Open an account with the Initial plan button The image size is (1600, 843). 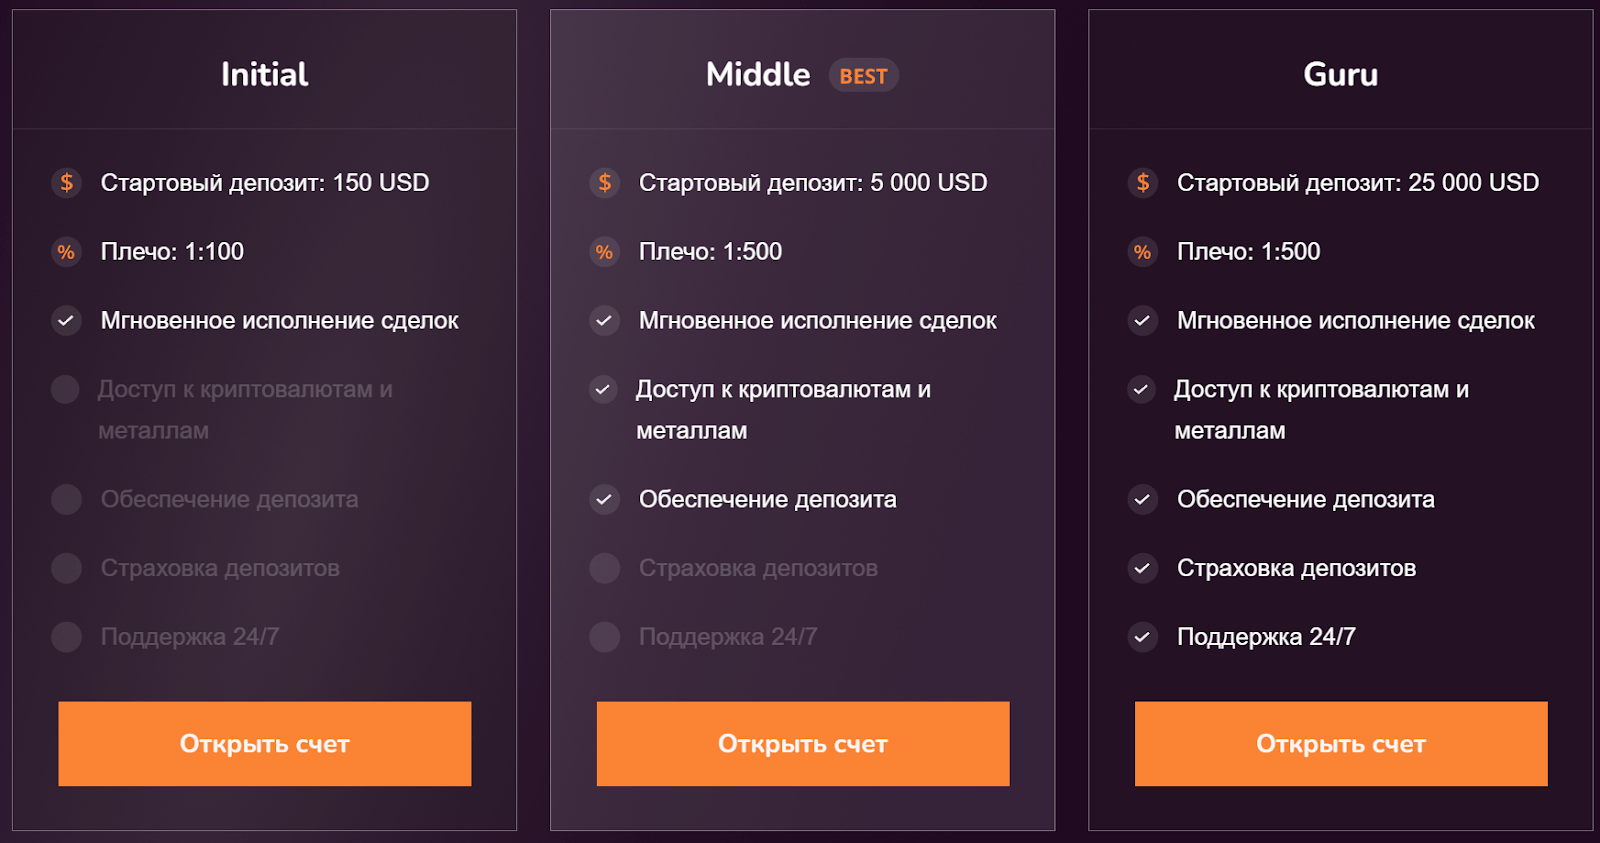click(x=265, y=744)
